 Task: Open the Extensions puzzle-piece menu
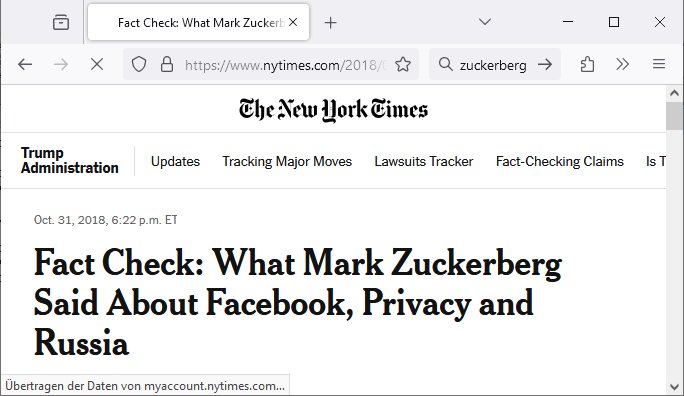pyautogui.click(x=587, y=65)
